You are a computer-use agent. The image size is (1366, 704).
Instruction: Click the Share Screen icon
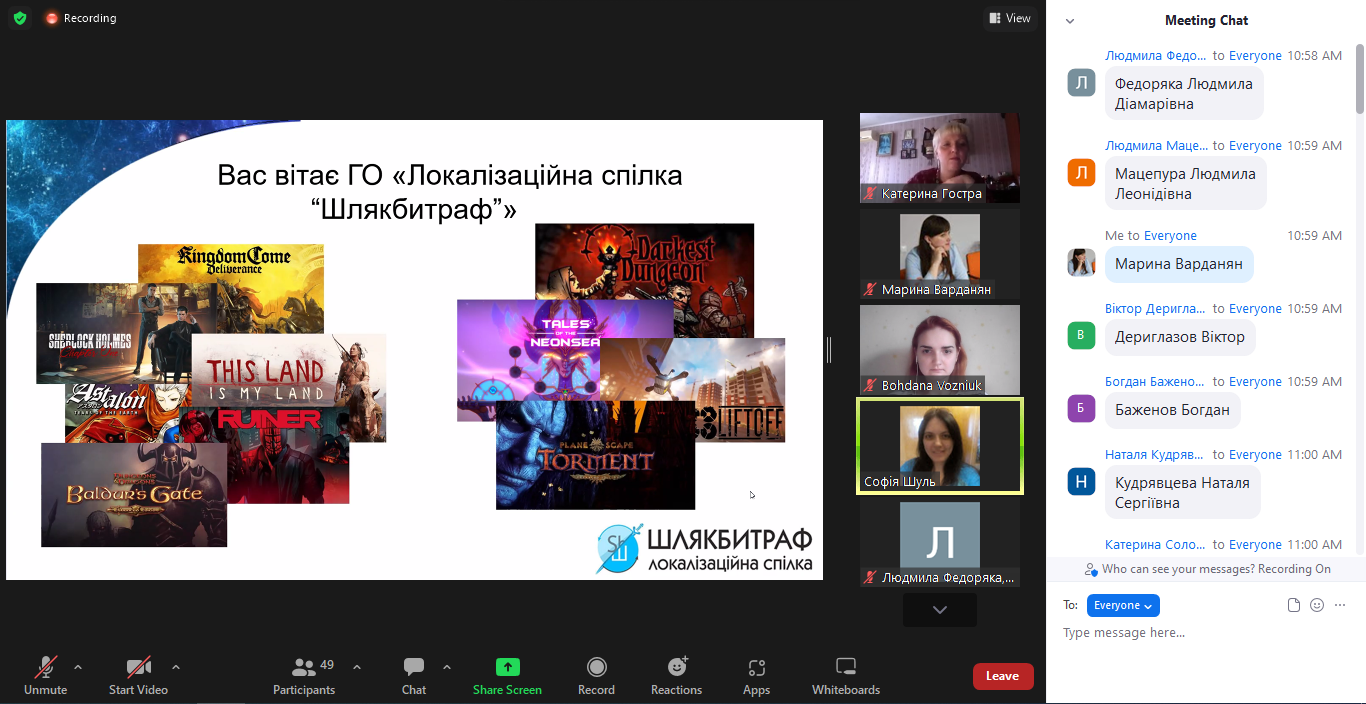tap(507, 667)
